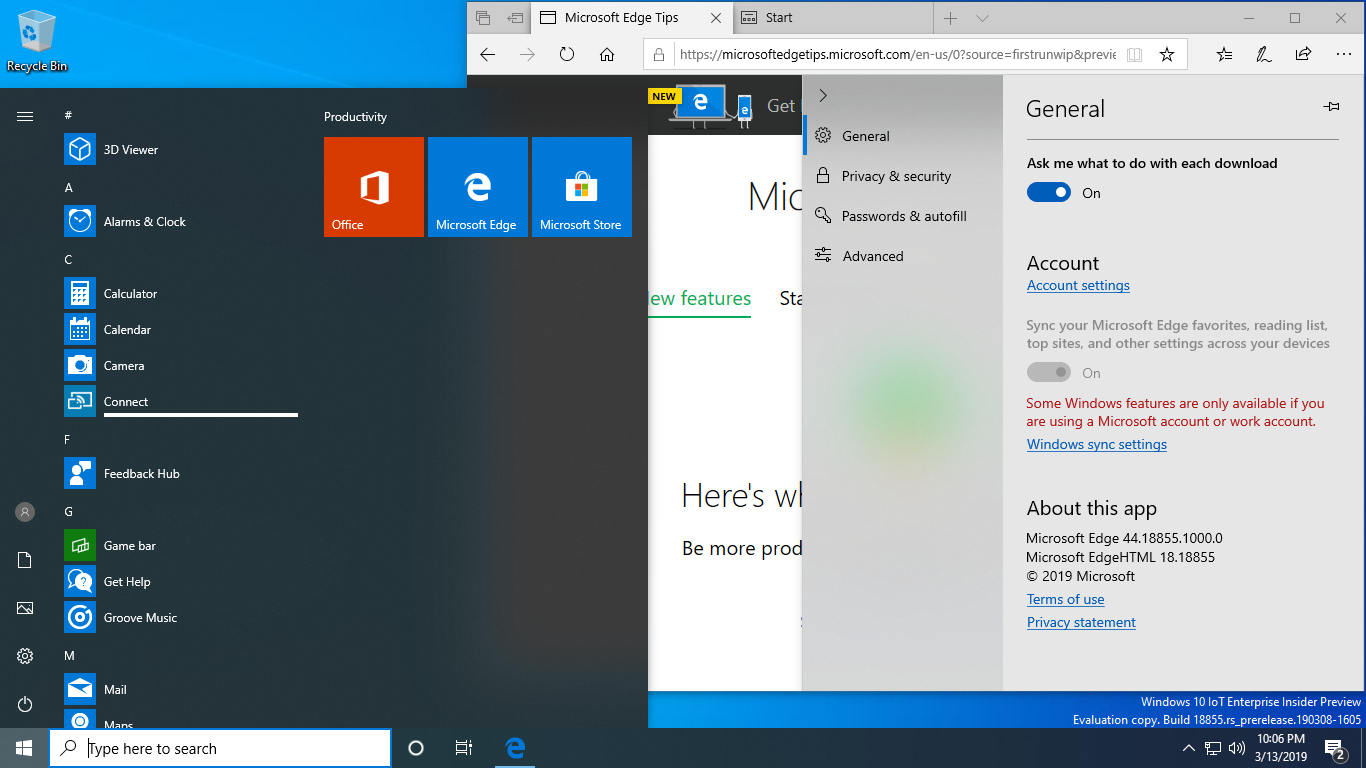Image resolution: width=1366 pixels, height=768 pixels.
Task: Open a new tab in Edge
Action: [x=950, y=18]
